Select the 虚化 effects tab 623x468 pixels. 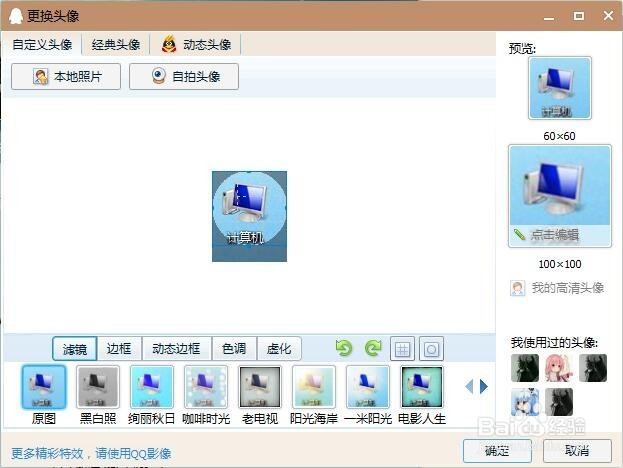click(279, 349)
